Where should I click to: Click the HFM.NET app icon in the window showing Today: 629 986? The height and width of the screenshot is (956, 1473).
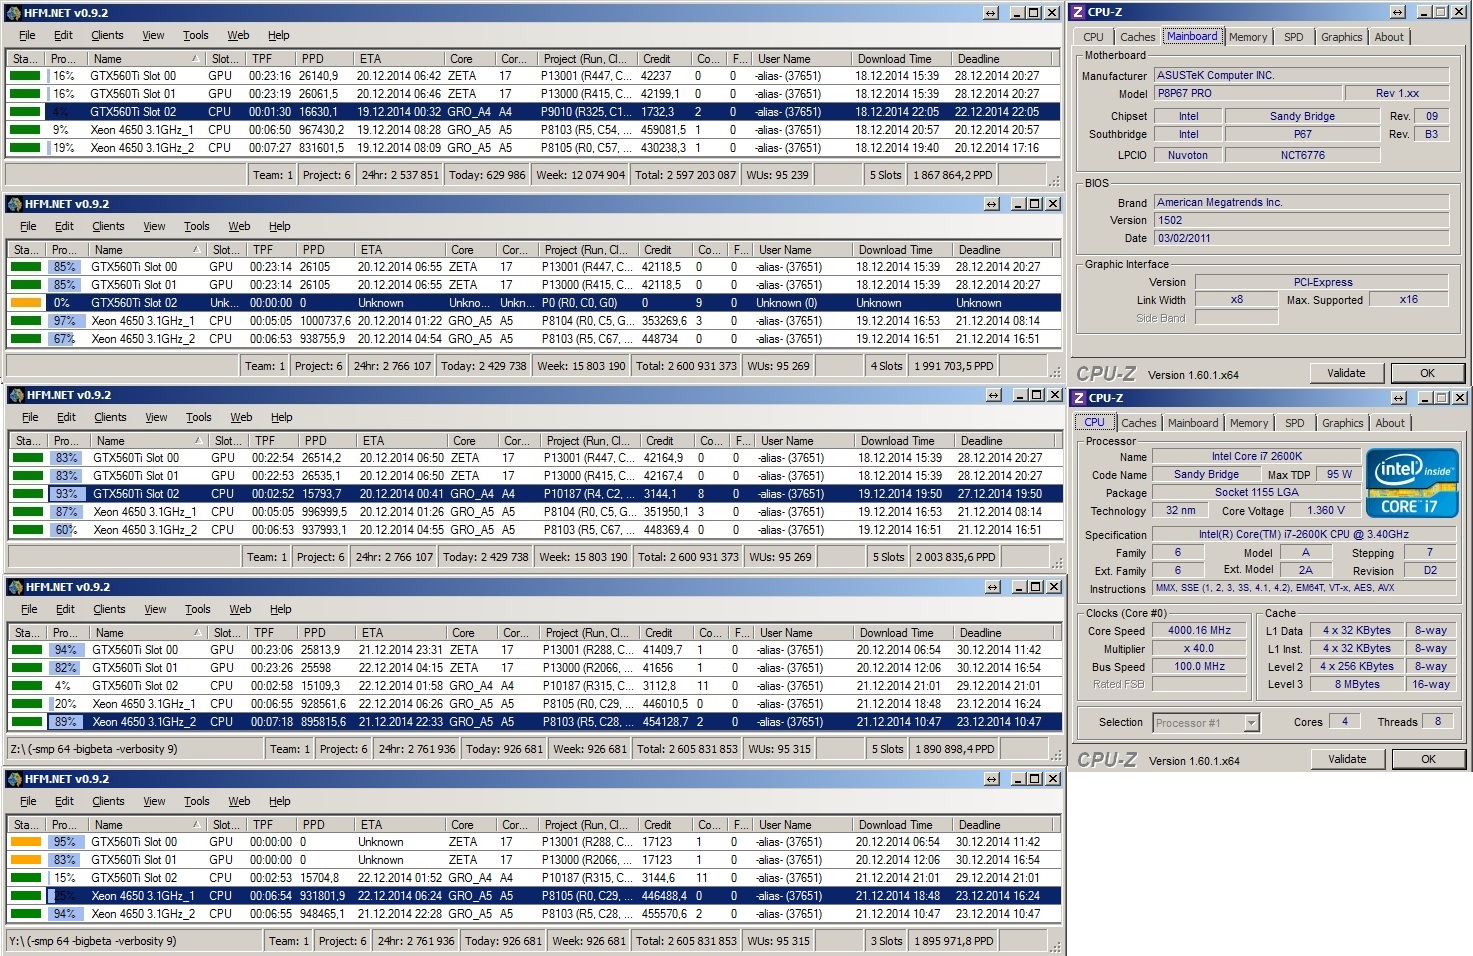13,13
